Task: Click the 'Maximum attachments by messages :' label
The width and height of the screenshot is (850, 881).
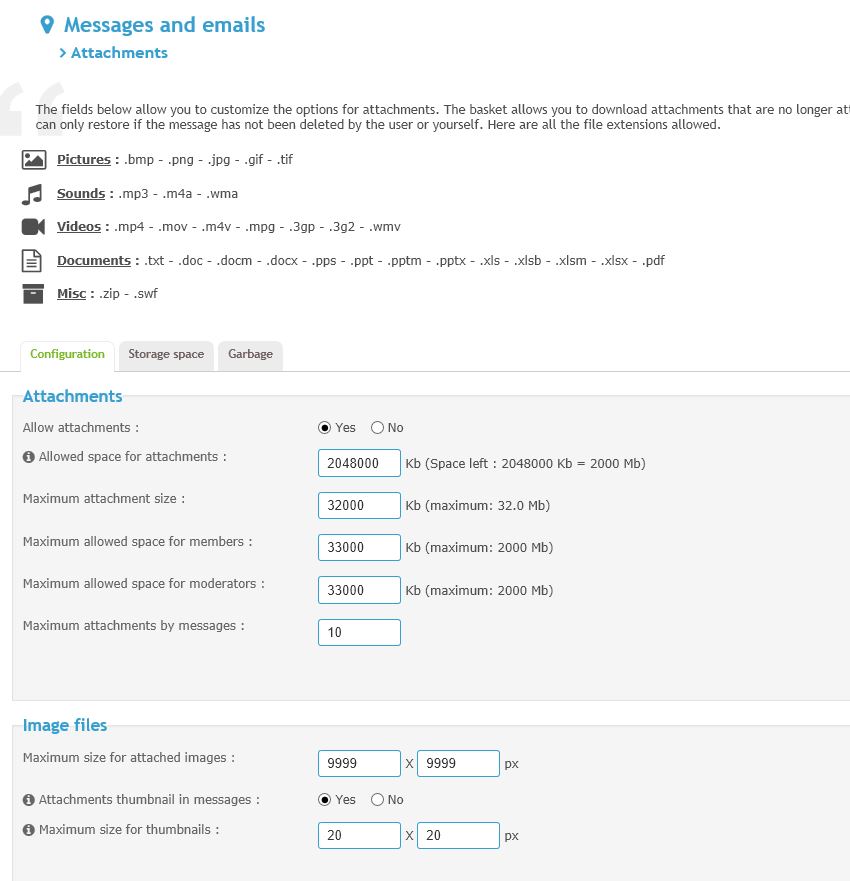Action: click(x=134, y=625)
